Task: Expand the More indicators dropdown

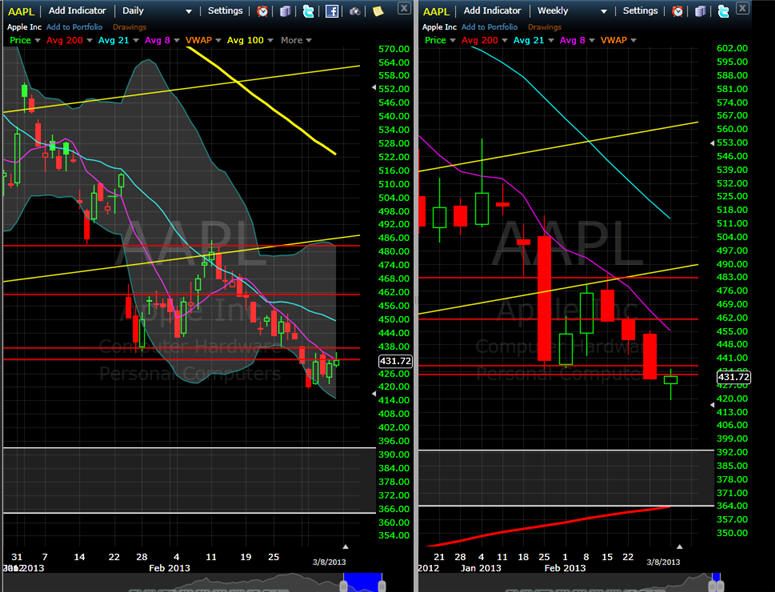Action: coord(295,40)
